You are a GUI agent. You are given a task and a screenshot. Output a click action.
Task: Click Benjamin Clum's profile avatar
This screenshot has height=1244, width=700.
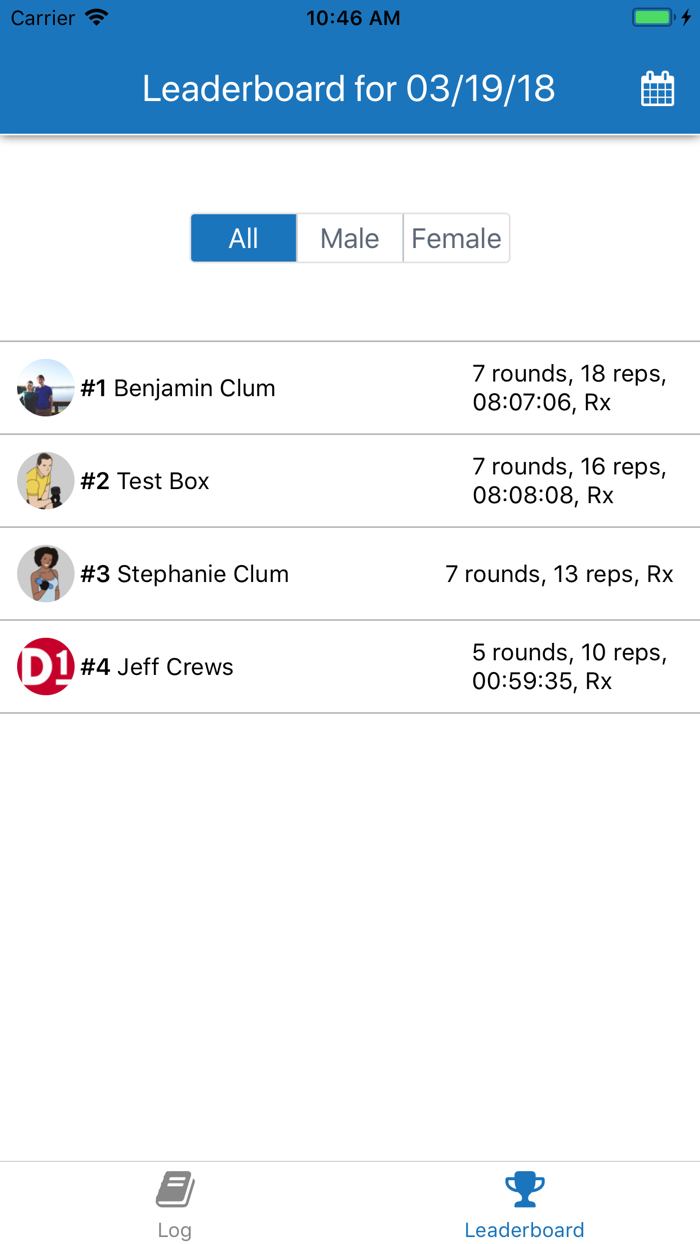point(45,387)
